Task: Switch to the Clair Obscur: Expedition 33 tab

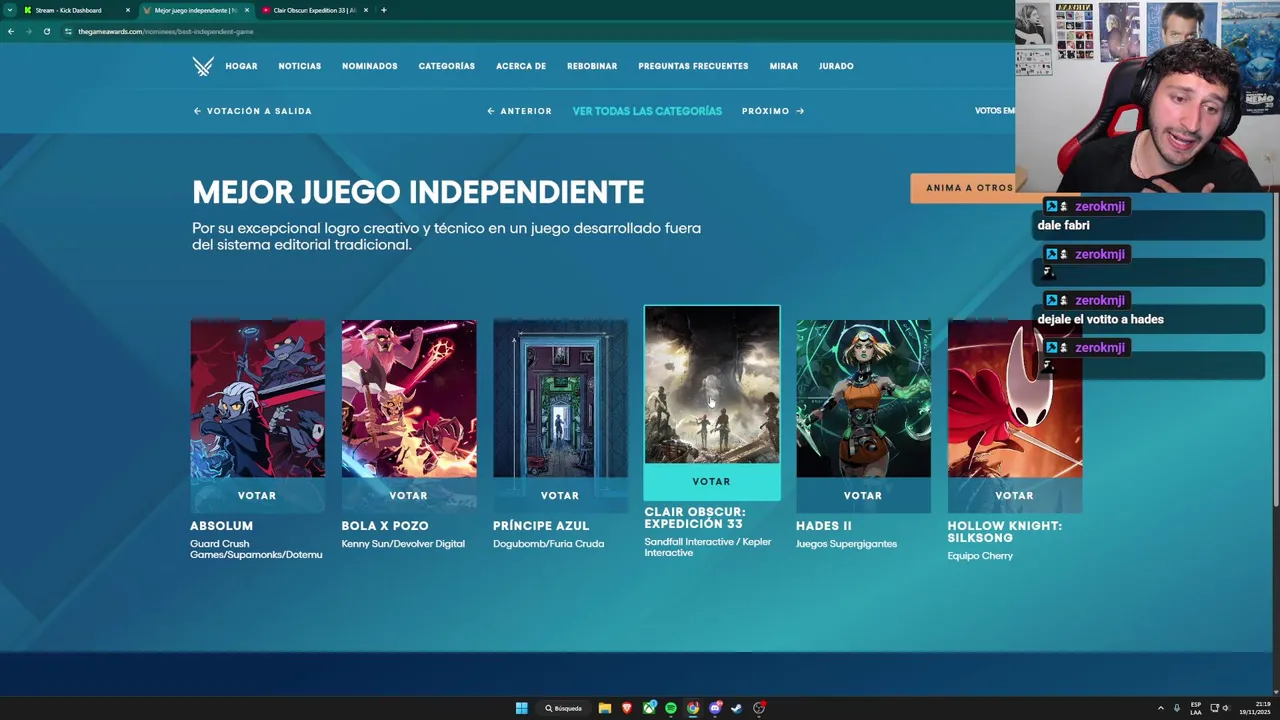Action: [x=315, y=10]
